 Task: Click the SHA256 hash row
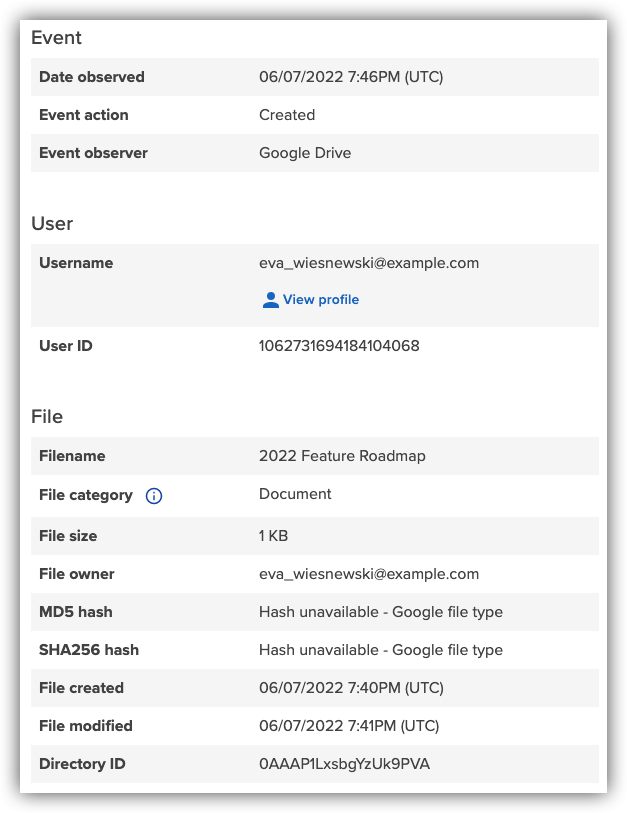[380, 649]
